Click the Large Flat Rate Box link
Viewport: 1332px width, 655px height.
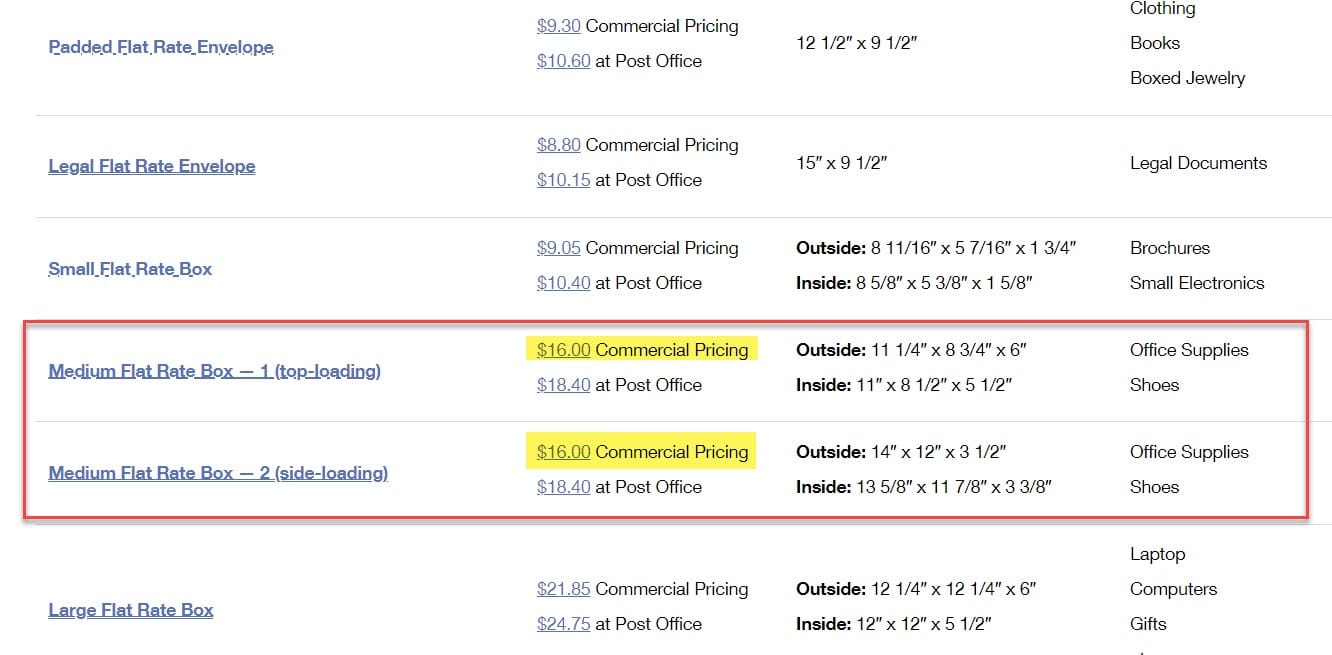click(131, 610)
